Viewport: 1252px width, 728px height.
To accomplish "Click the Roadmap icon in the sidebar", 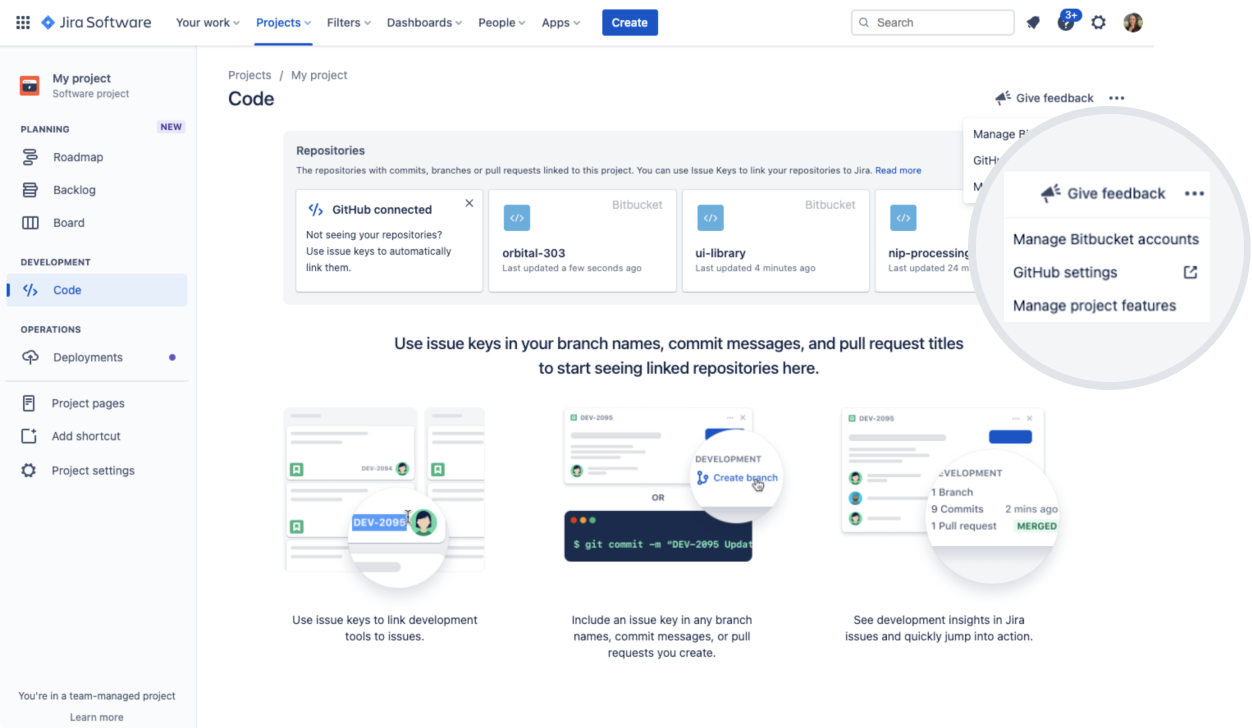I will click(x=30, y=157).
